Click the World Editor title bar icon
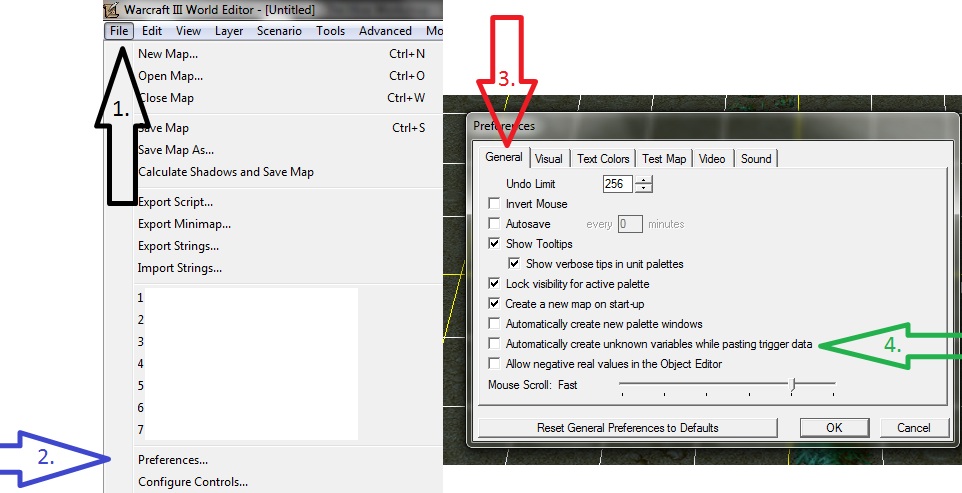The height and width of the screenshot is (493, 962). click(112, 10)
